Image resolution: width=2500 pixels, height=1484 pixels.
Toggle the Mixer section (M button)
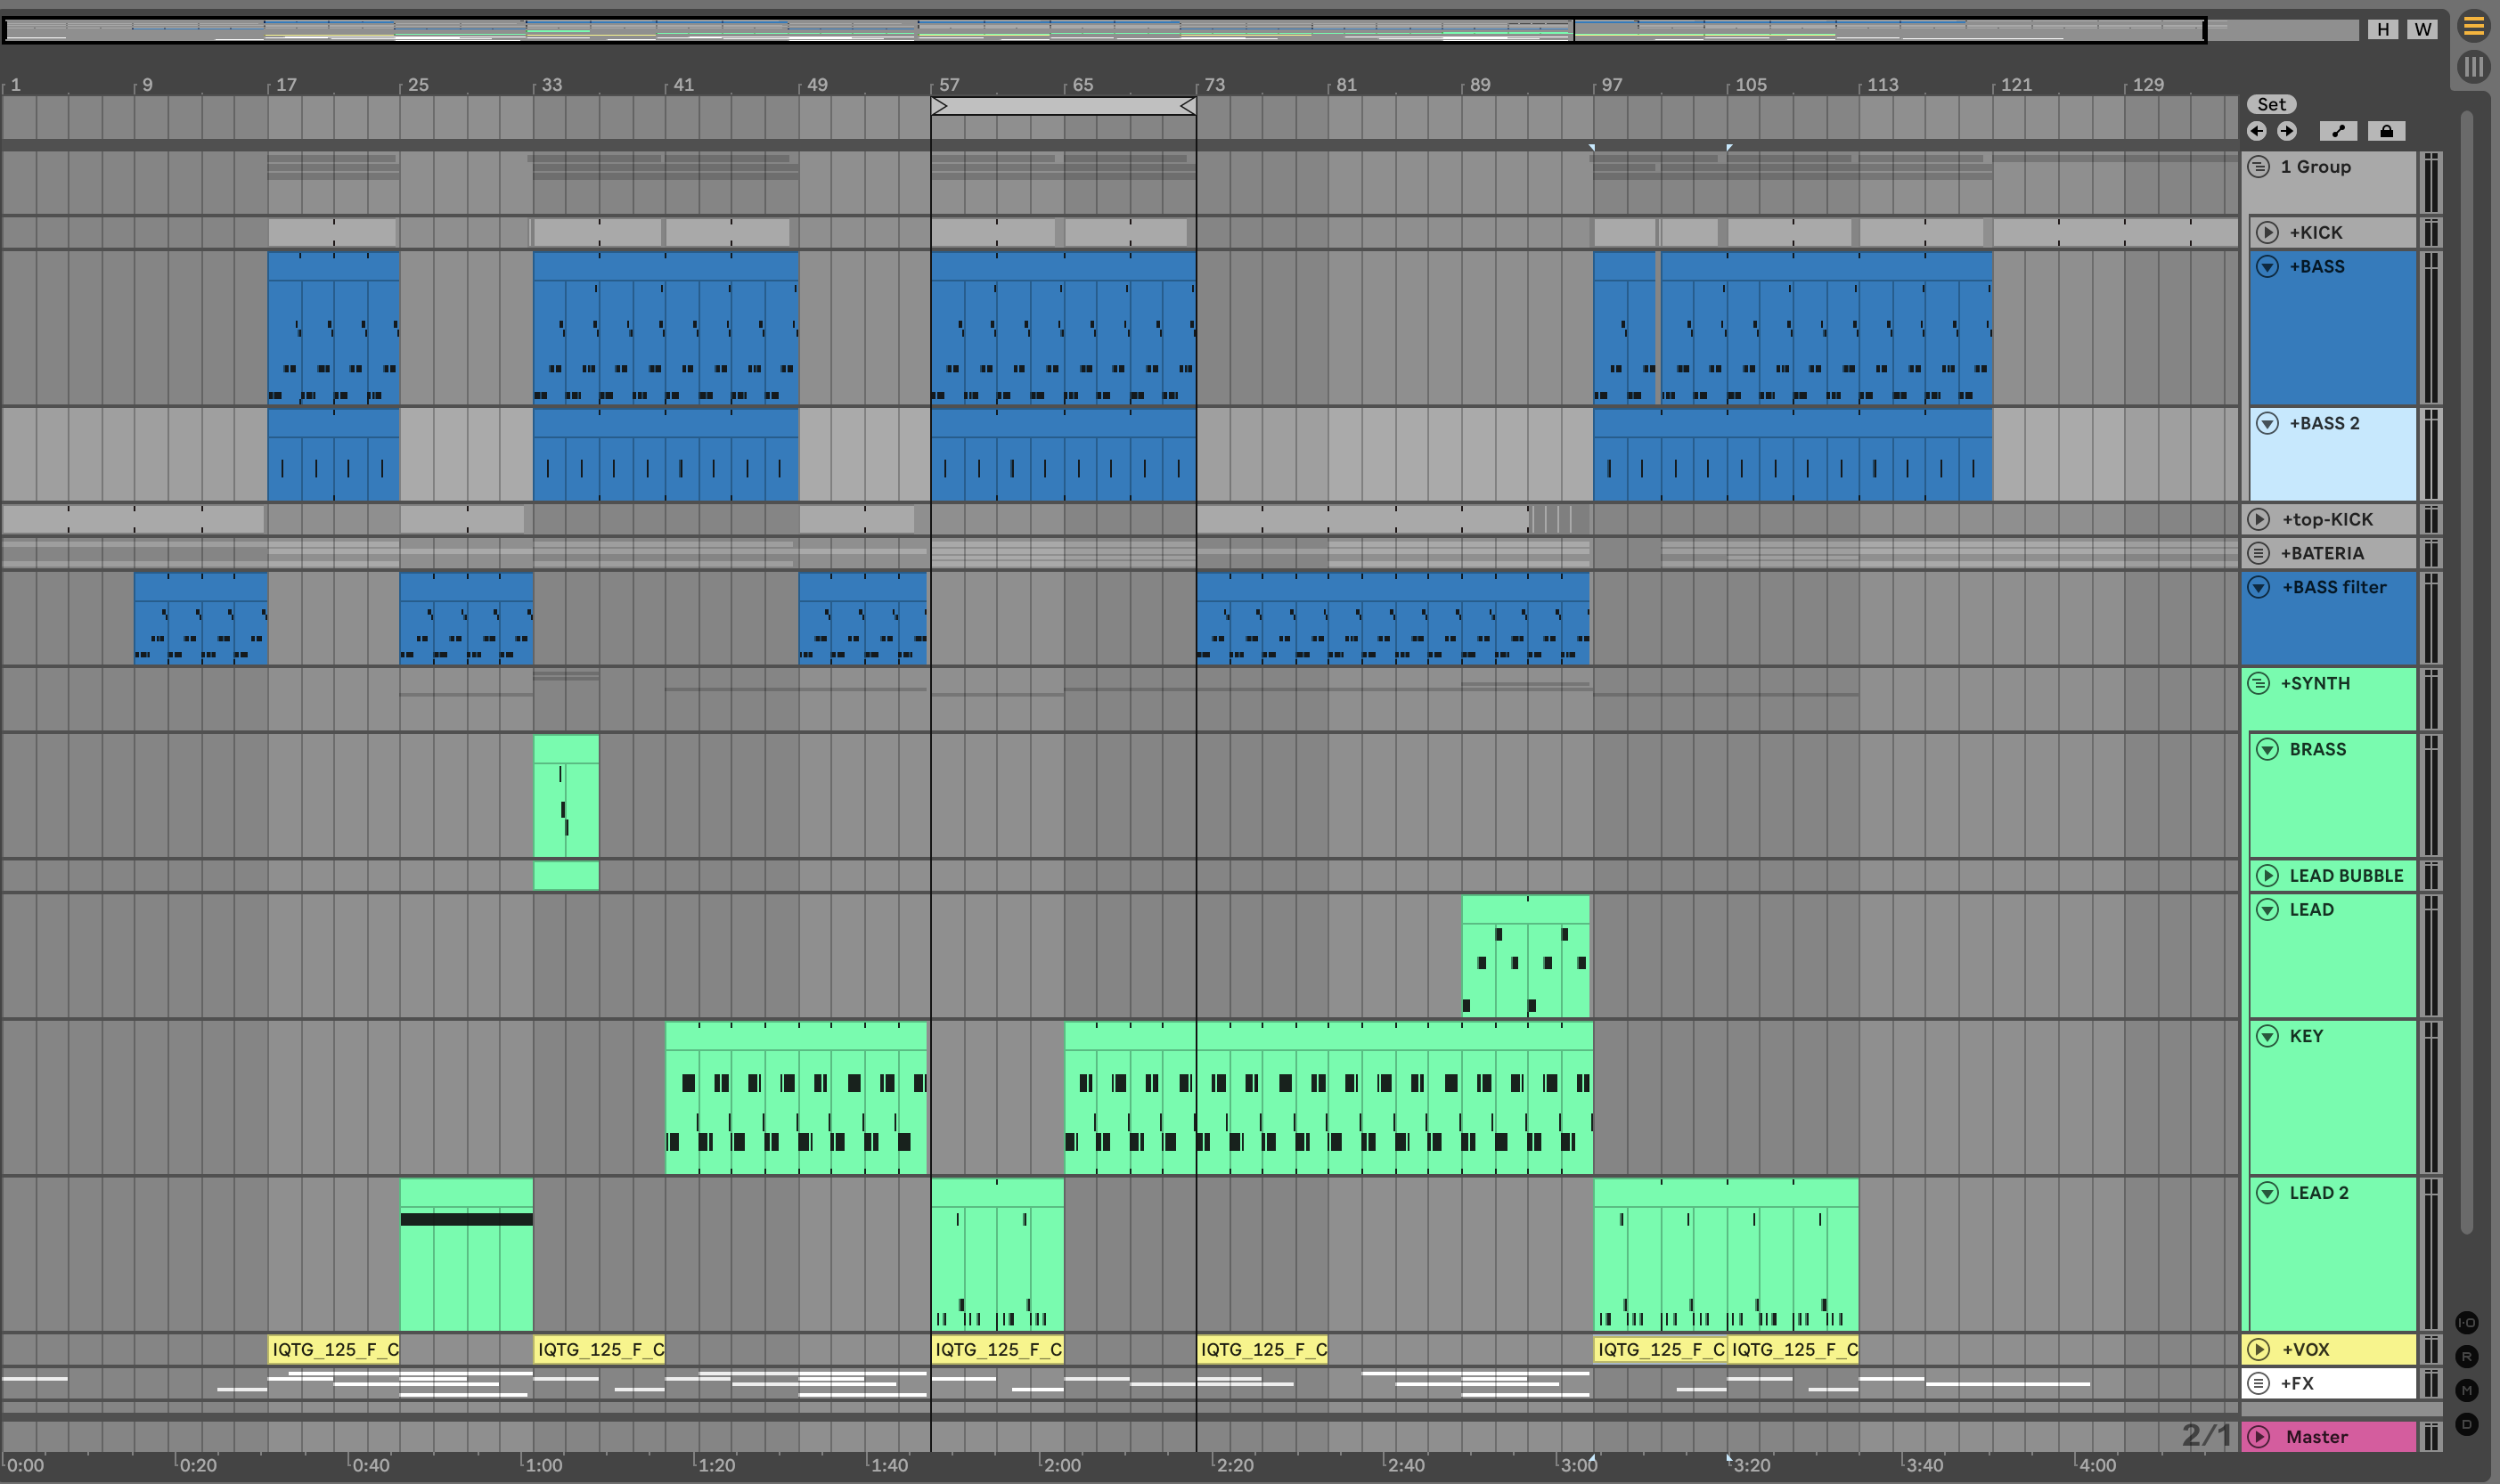pos(2467,1390)
